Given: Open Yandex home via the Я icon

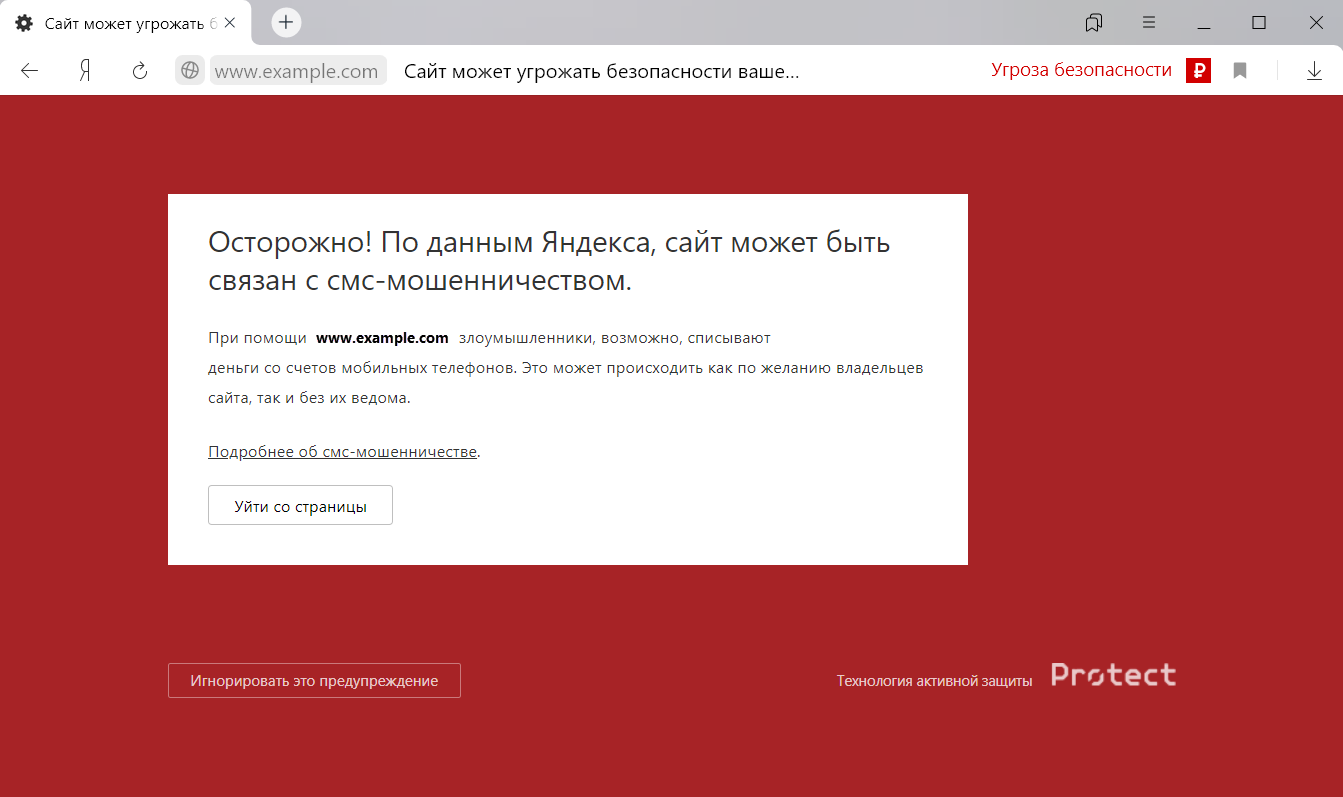Looking at the screenshot, I should (x=85, y=71).
